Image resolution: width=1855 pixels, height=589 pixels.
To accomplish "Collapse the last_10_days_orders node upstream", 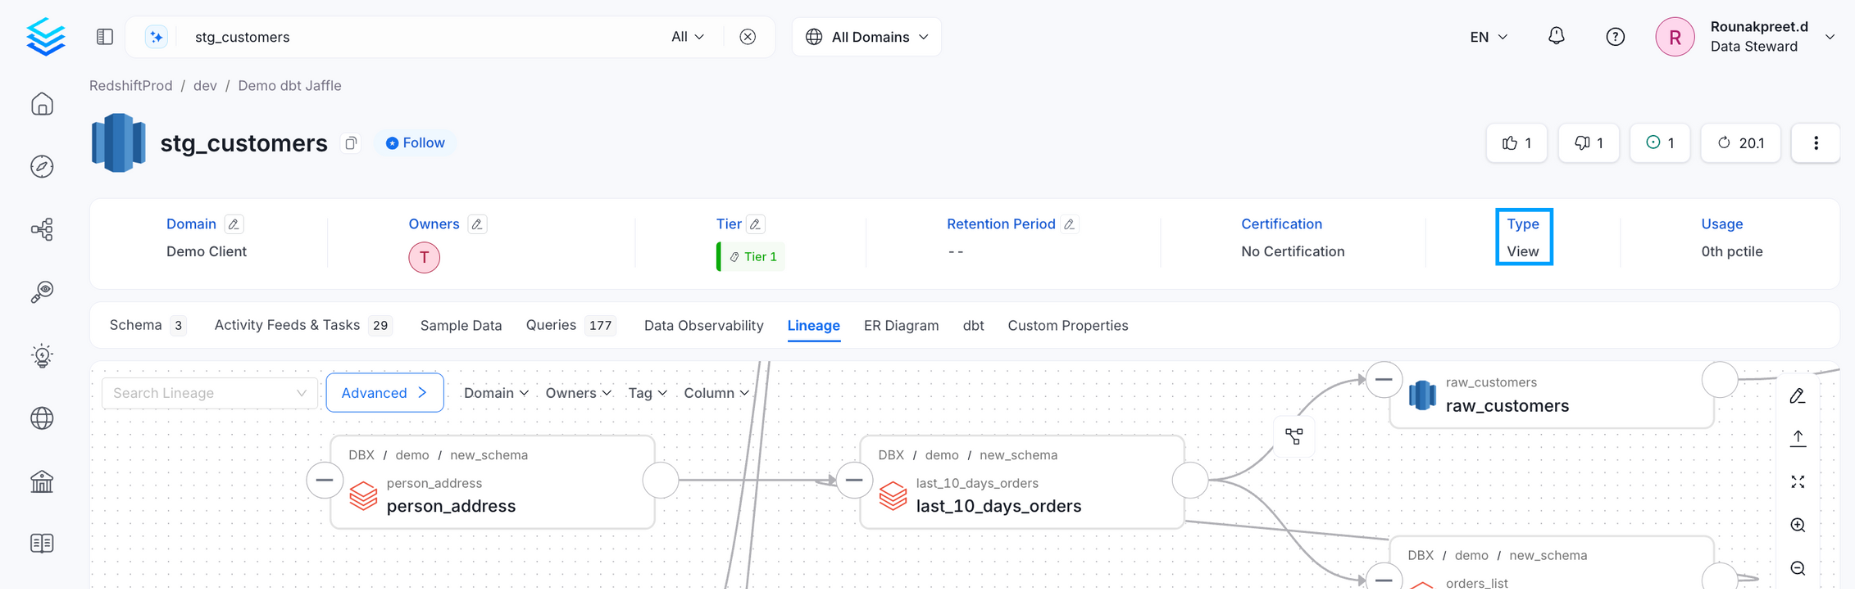I will pos(854,480).
